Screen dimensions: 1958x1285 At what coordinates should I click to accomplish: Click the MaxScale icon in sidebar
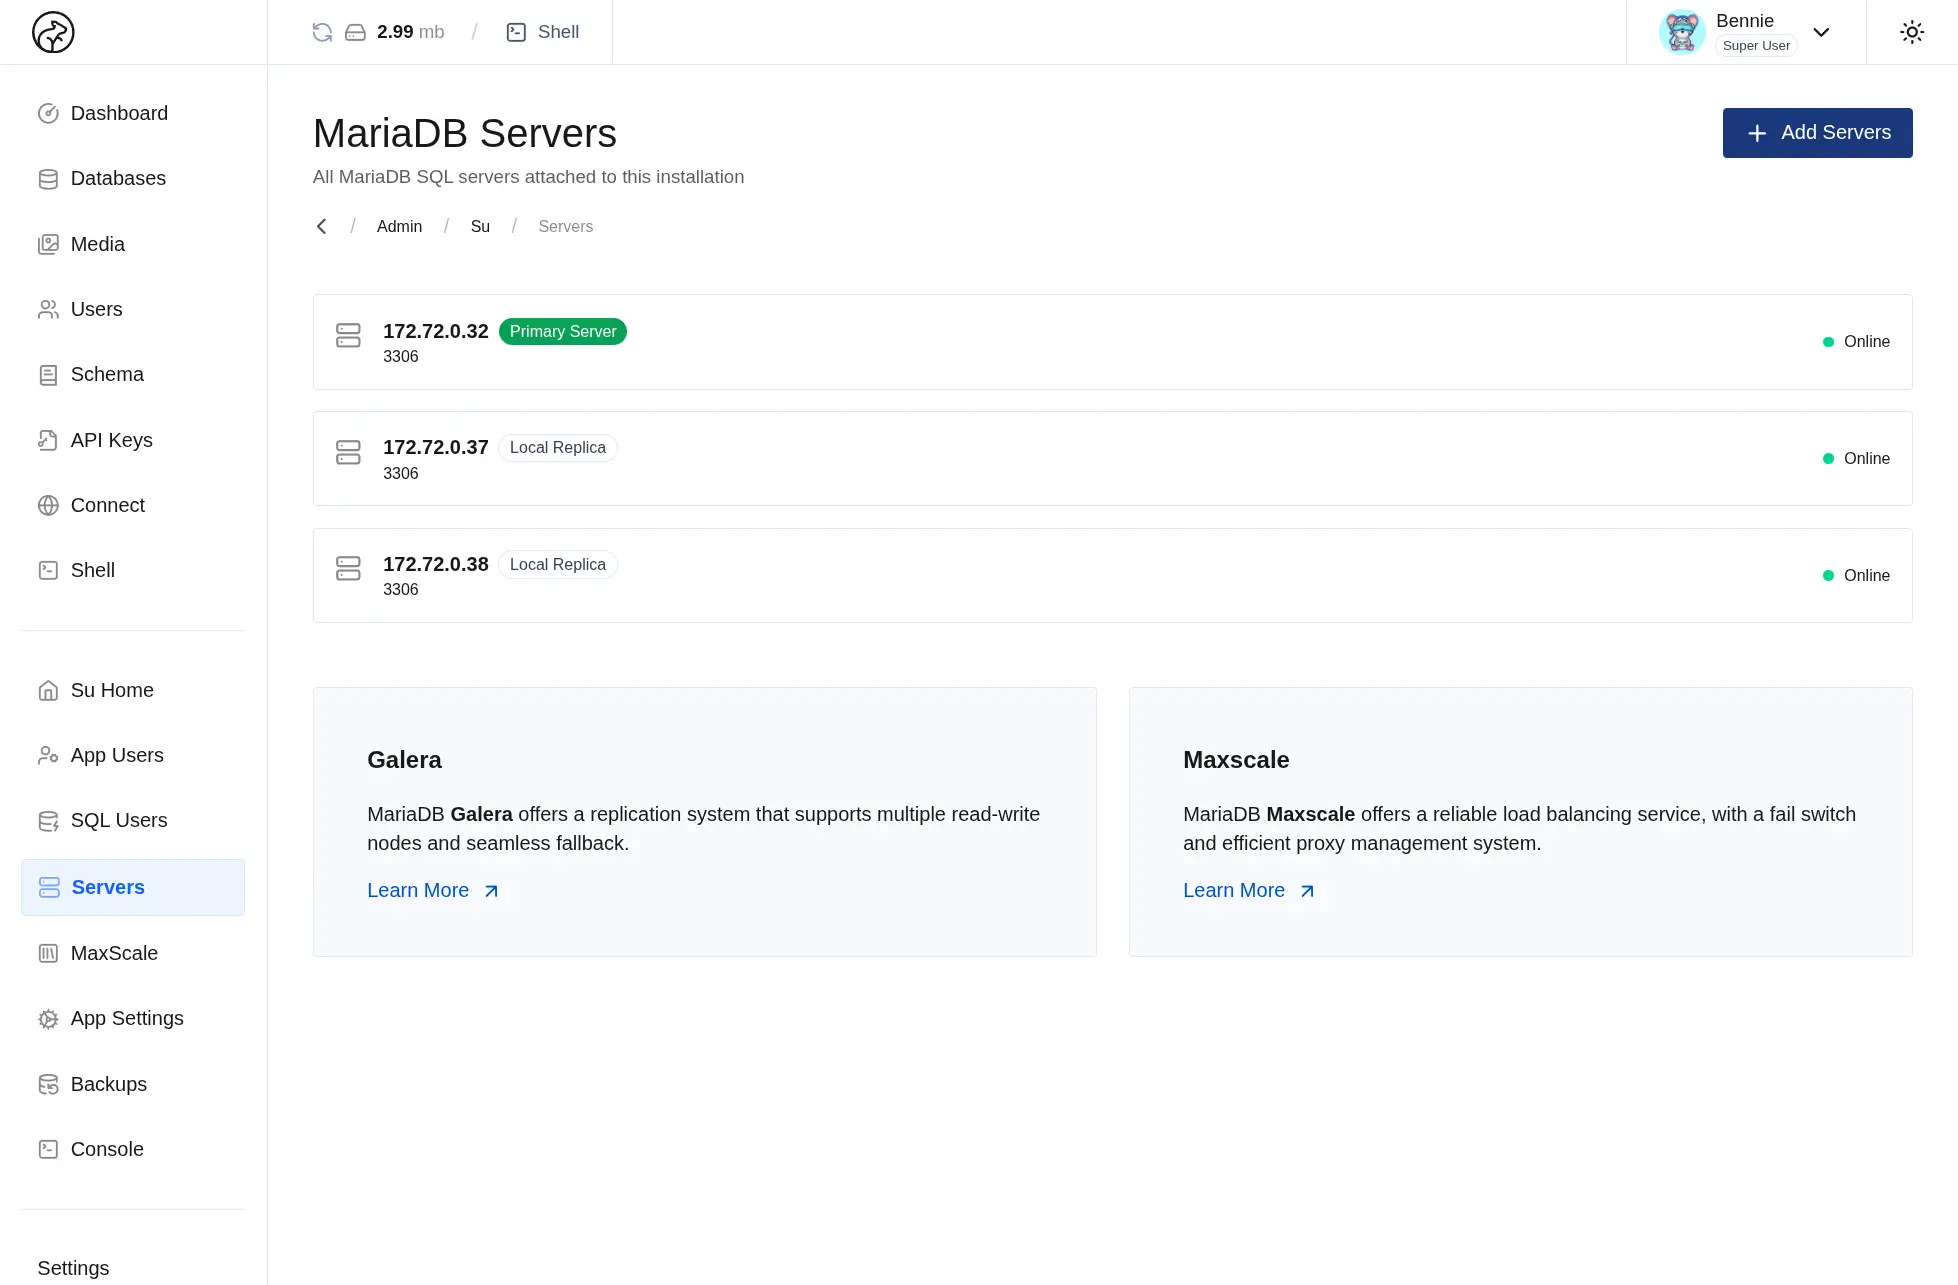coord(48,953)
